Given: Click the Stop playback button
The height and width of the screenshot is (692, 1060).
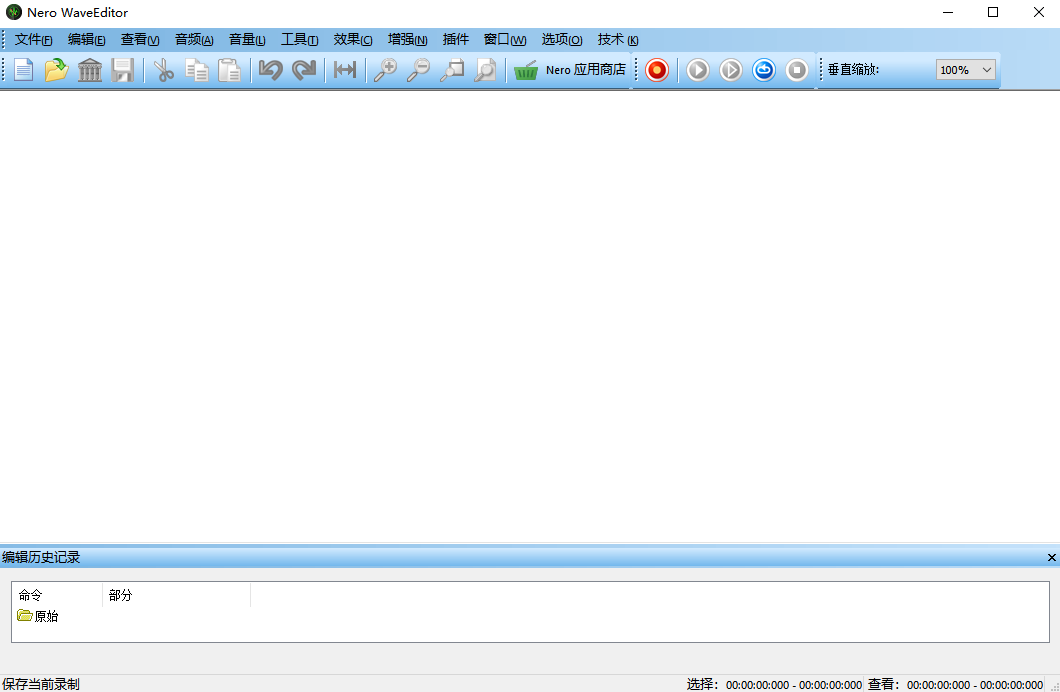Looking at the screenshot, I should point(797,70).
